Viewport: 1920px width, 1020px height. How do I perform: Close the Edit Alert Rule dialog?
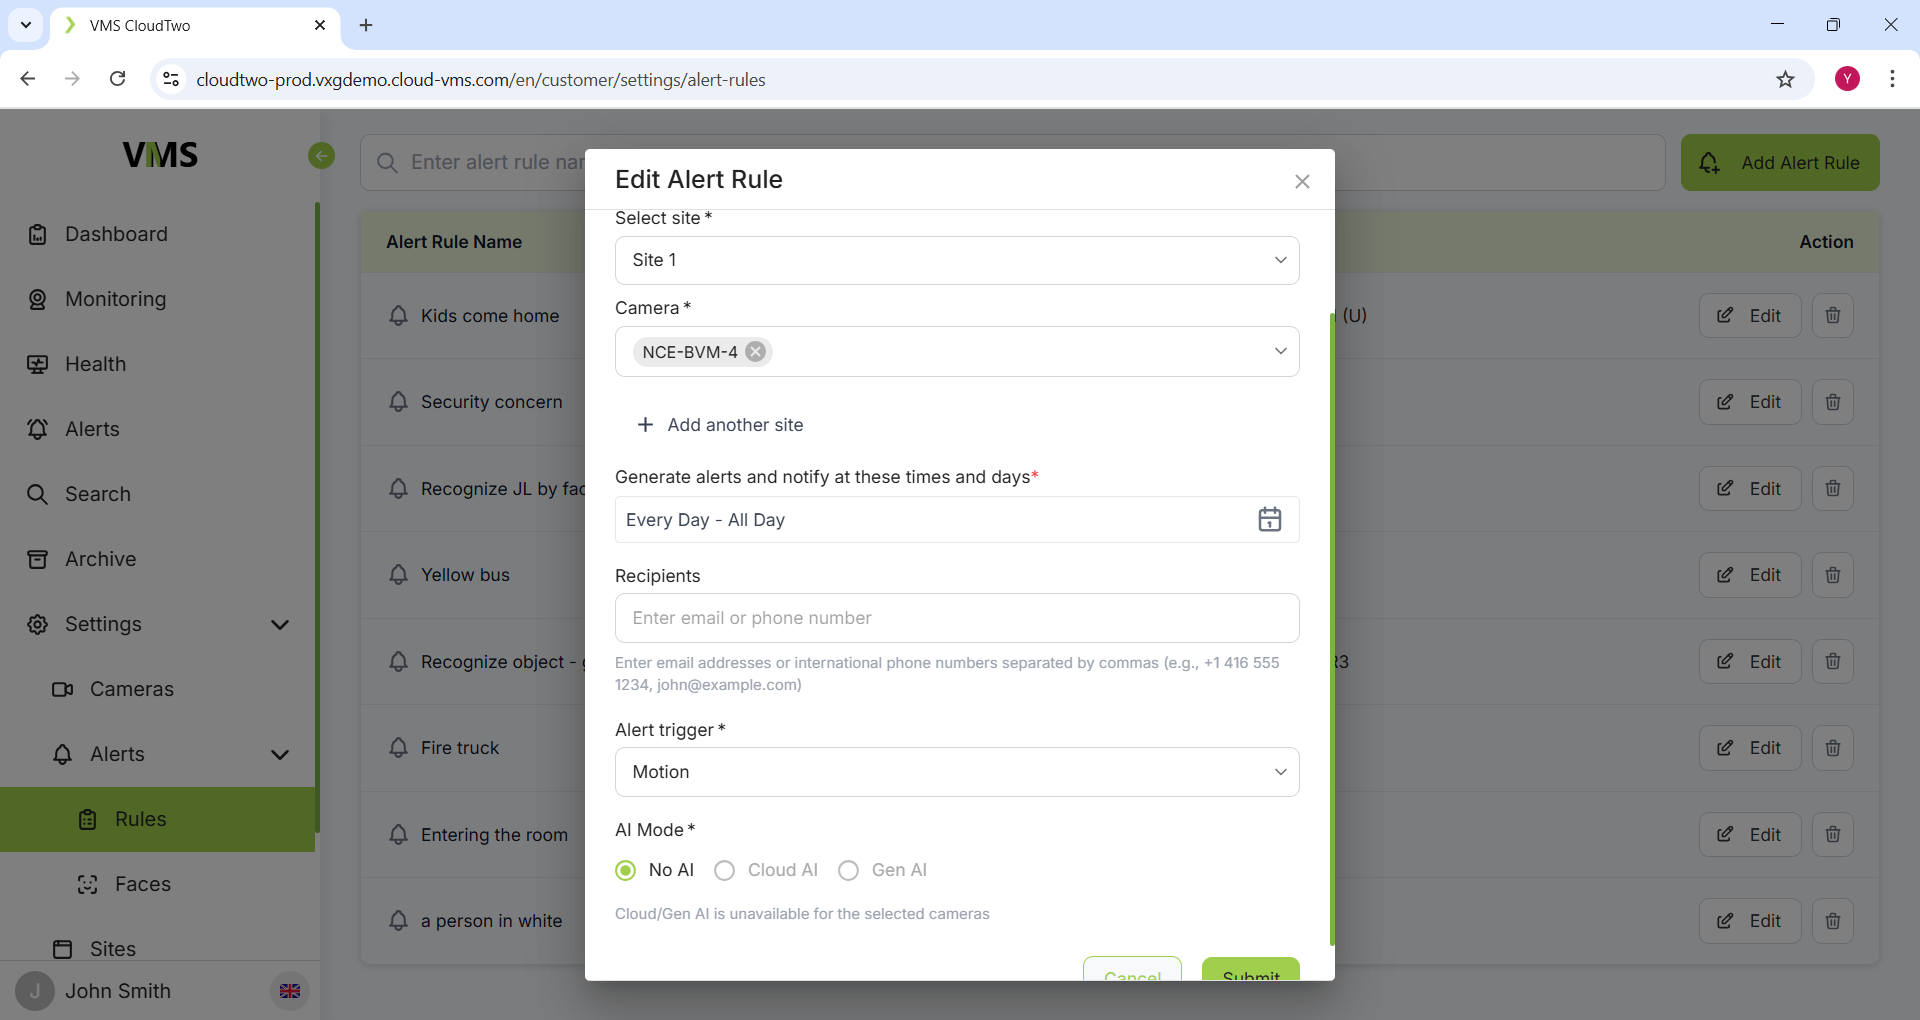pos(1302,181)
